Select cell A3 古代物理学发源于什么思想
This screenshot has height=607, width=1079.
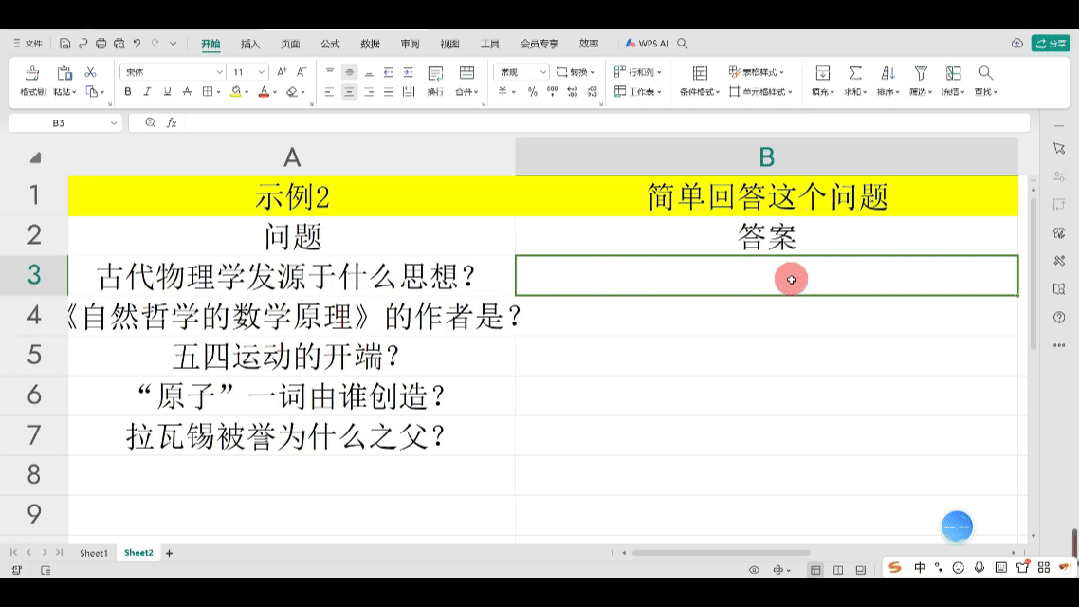click(x=292, y=276)
